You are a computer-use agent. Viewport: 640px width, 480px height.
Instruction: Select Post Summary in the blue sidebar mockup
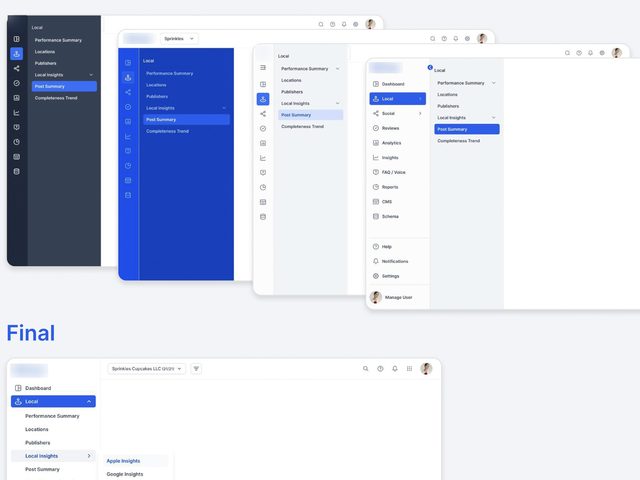(186, 120)
